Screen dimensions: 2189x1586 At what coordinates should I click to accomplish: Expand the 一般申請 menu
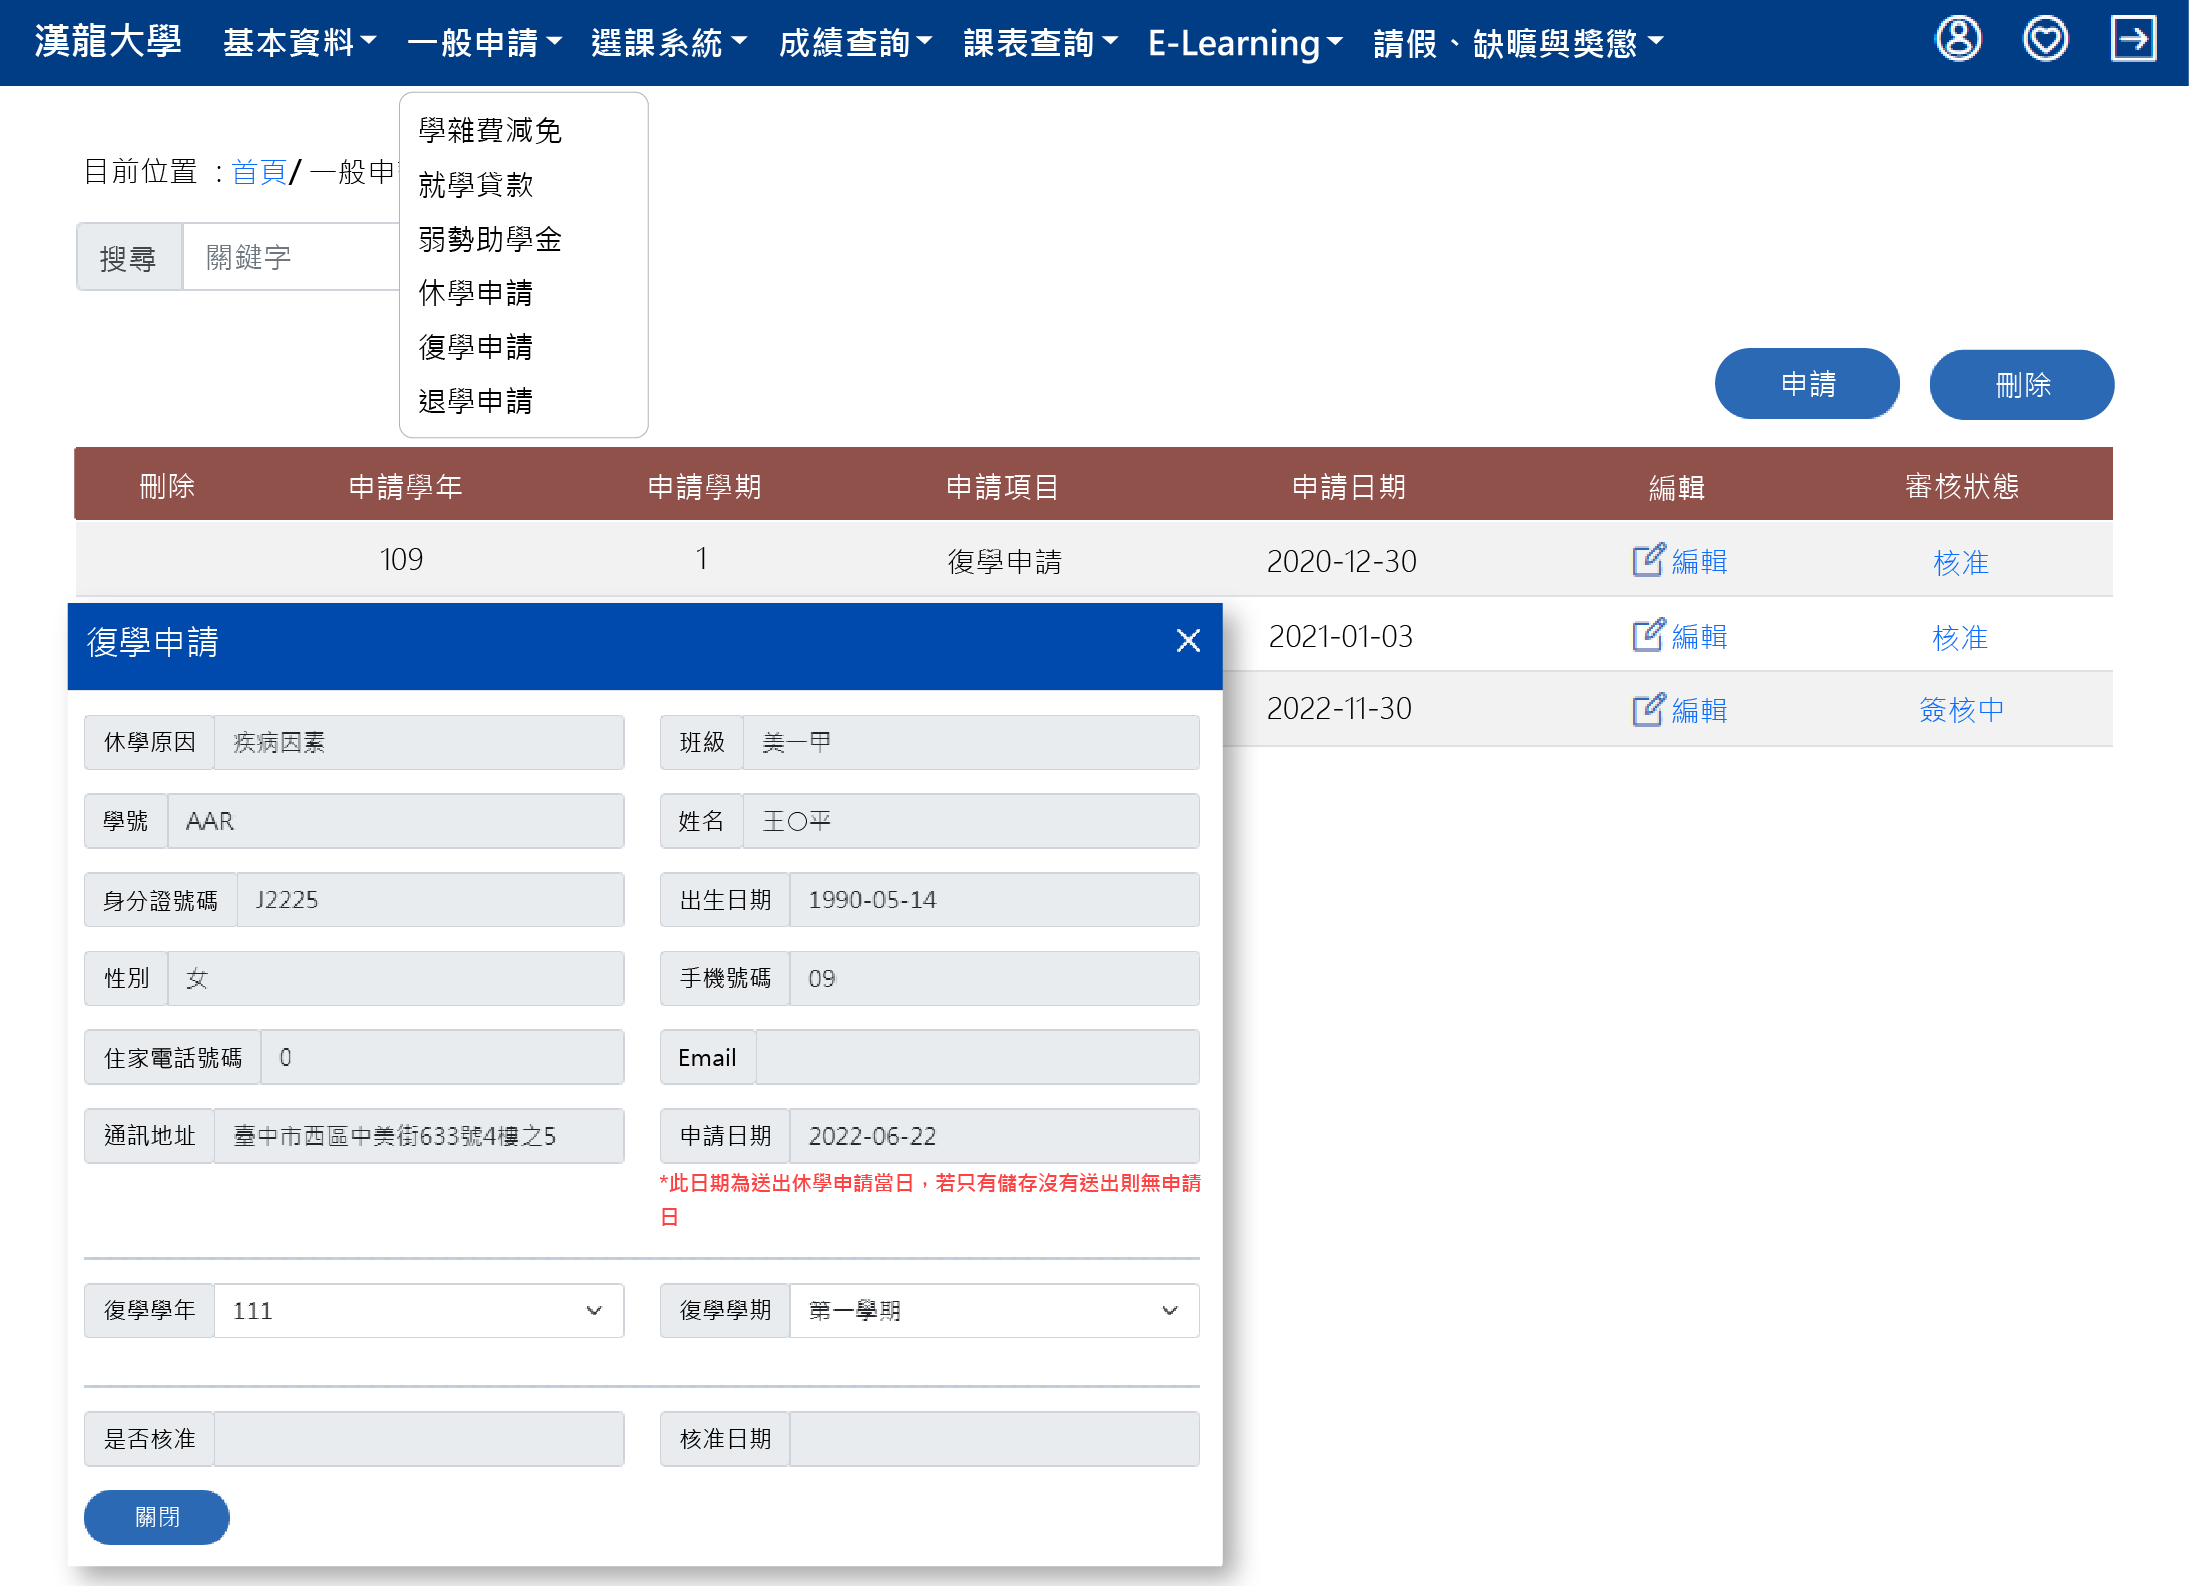click(485, 43)
